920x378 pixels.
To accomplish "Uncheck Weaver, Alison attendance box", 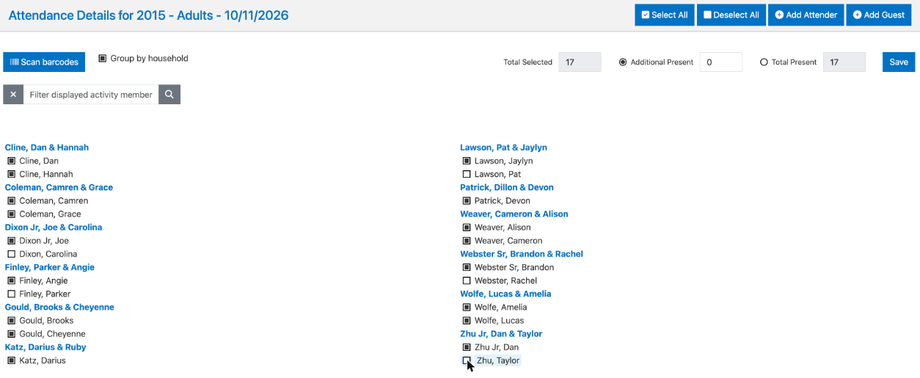I will 466,227.
